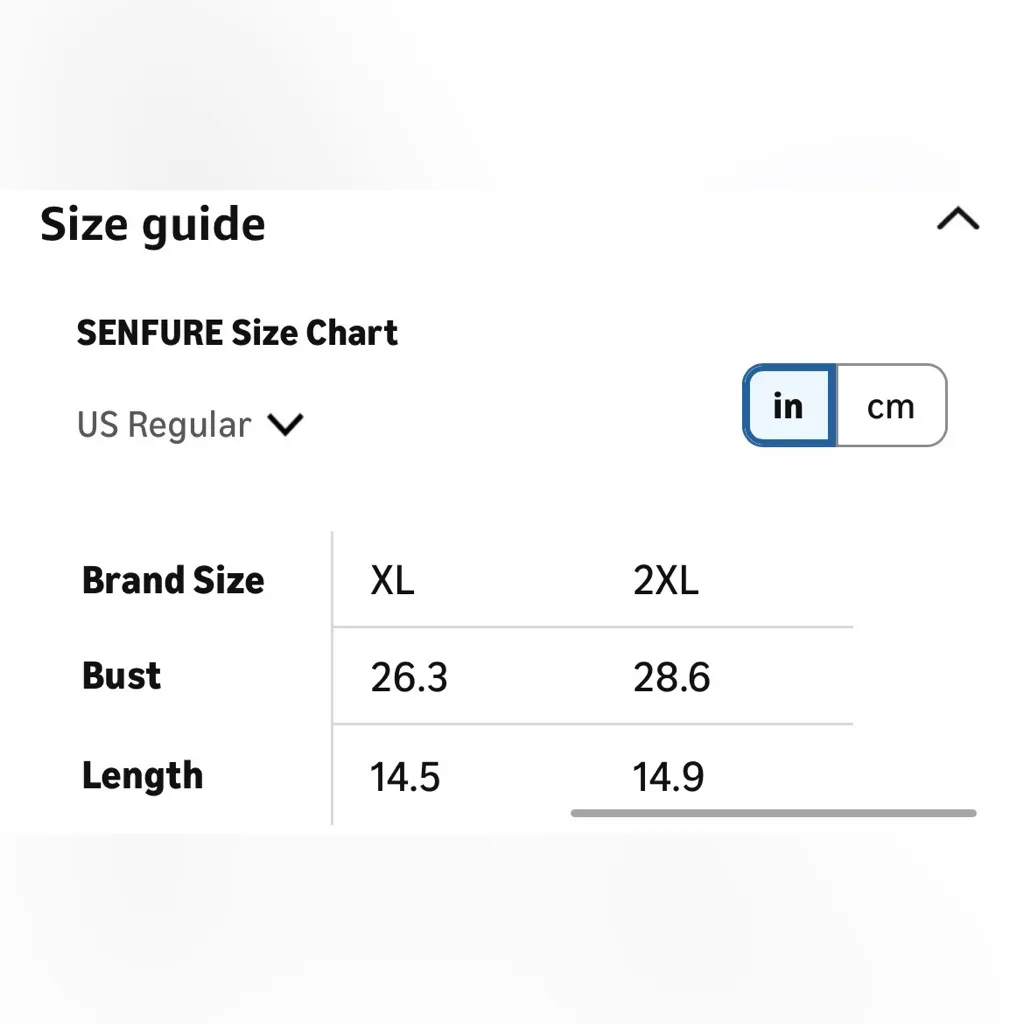Click the Brand Size row header
The width and height of the screenshot is (1024, 1024).
173,580
